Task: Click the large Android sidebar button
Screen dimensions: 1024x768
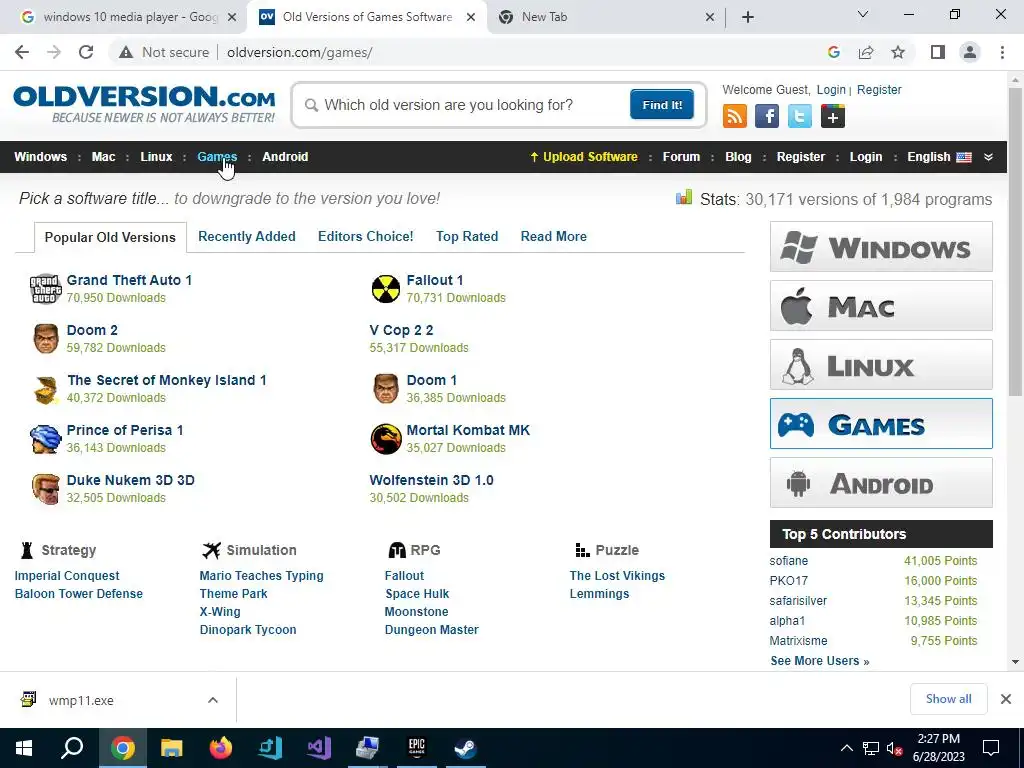Action: click(881, 483)
